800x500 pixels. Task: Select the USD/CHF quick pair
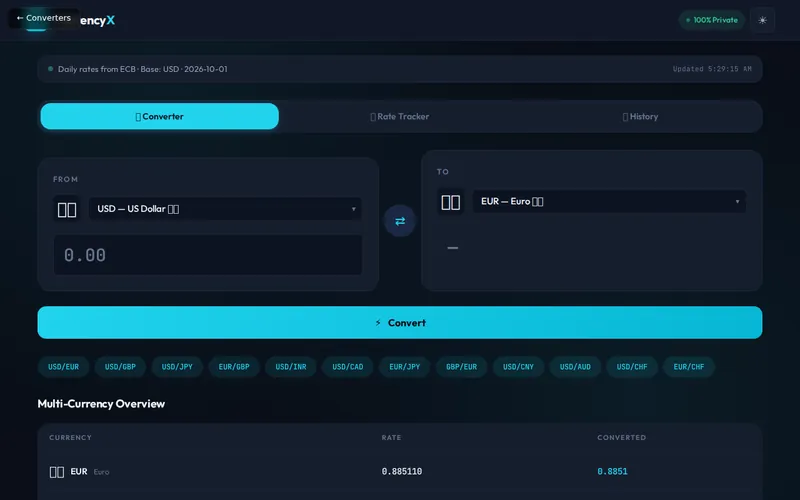click(632, 367)
